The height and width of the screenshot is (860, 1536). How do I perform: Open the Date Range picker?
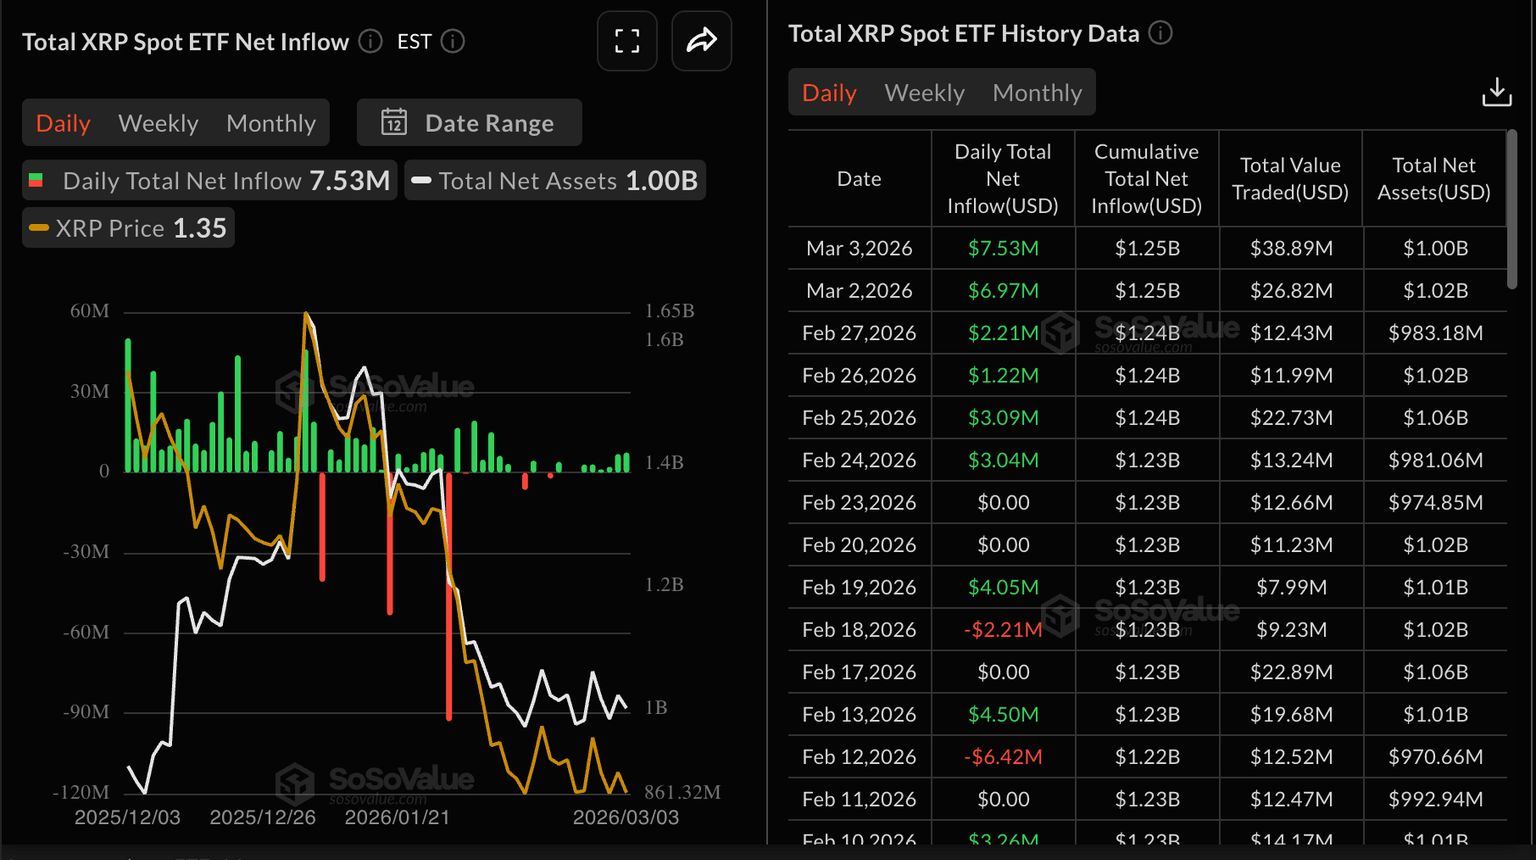click(x=489, y=122)
